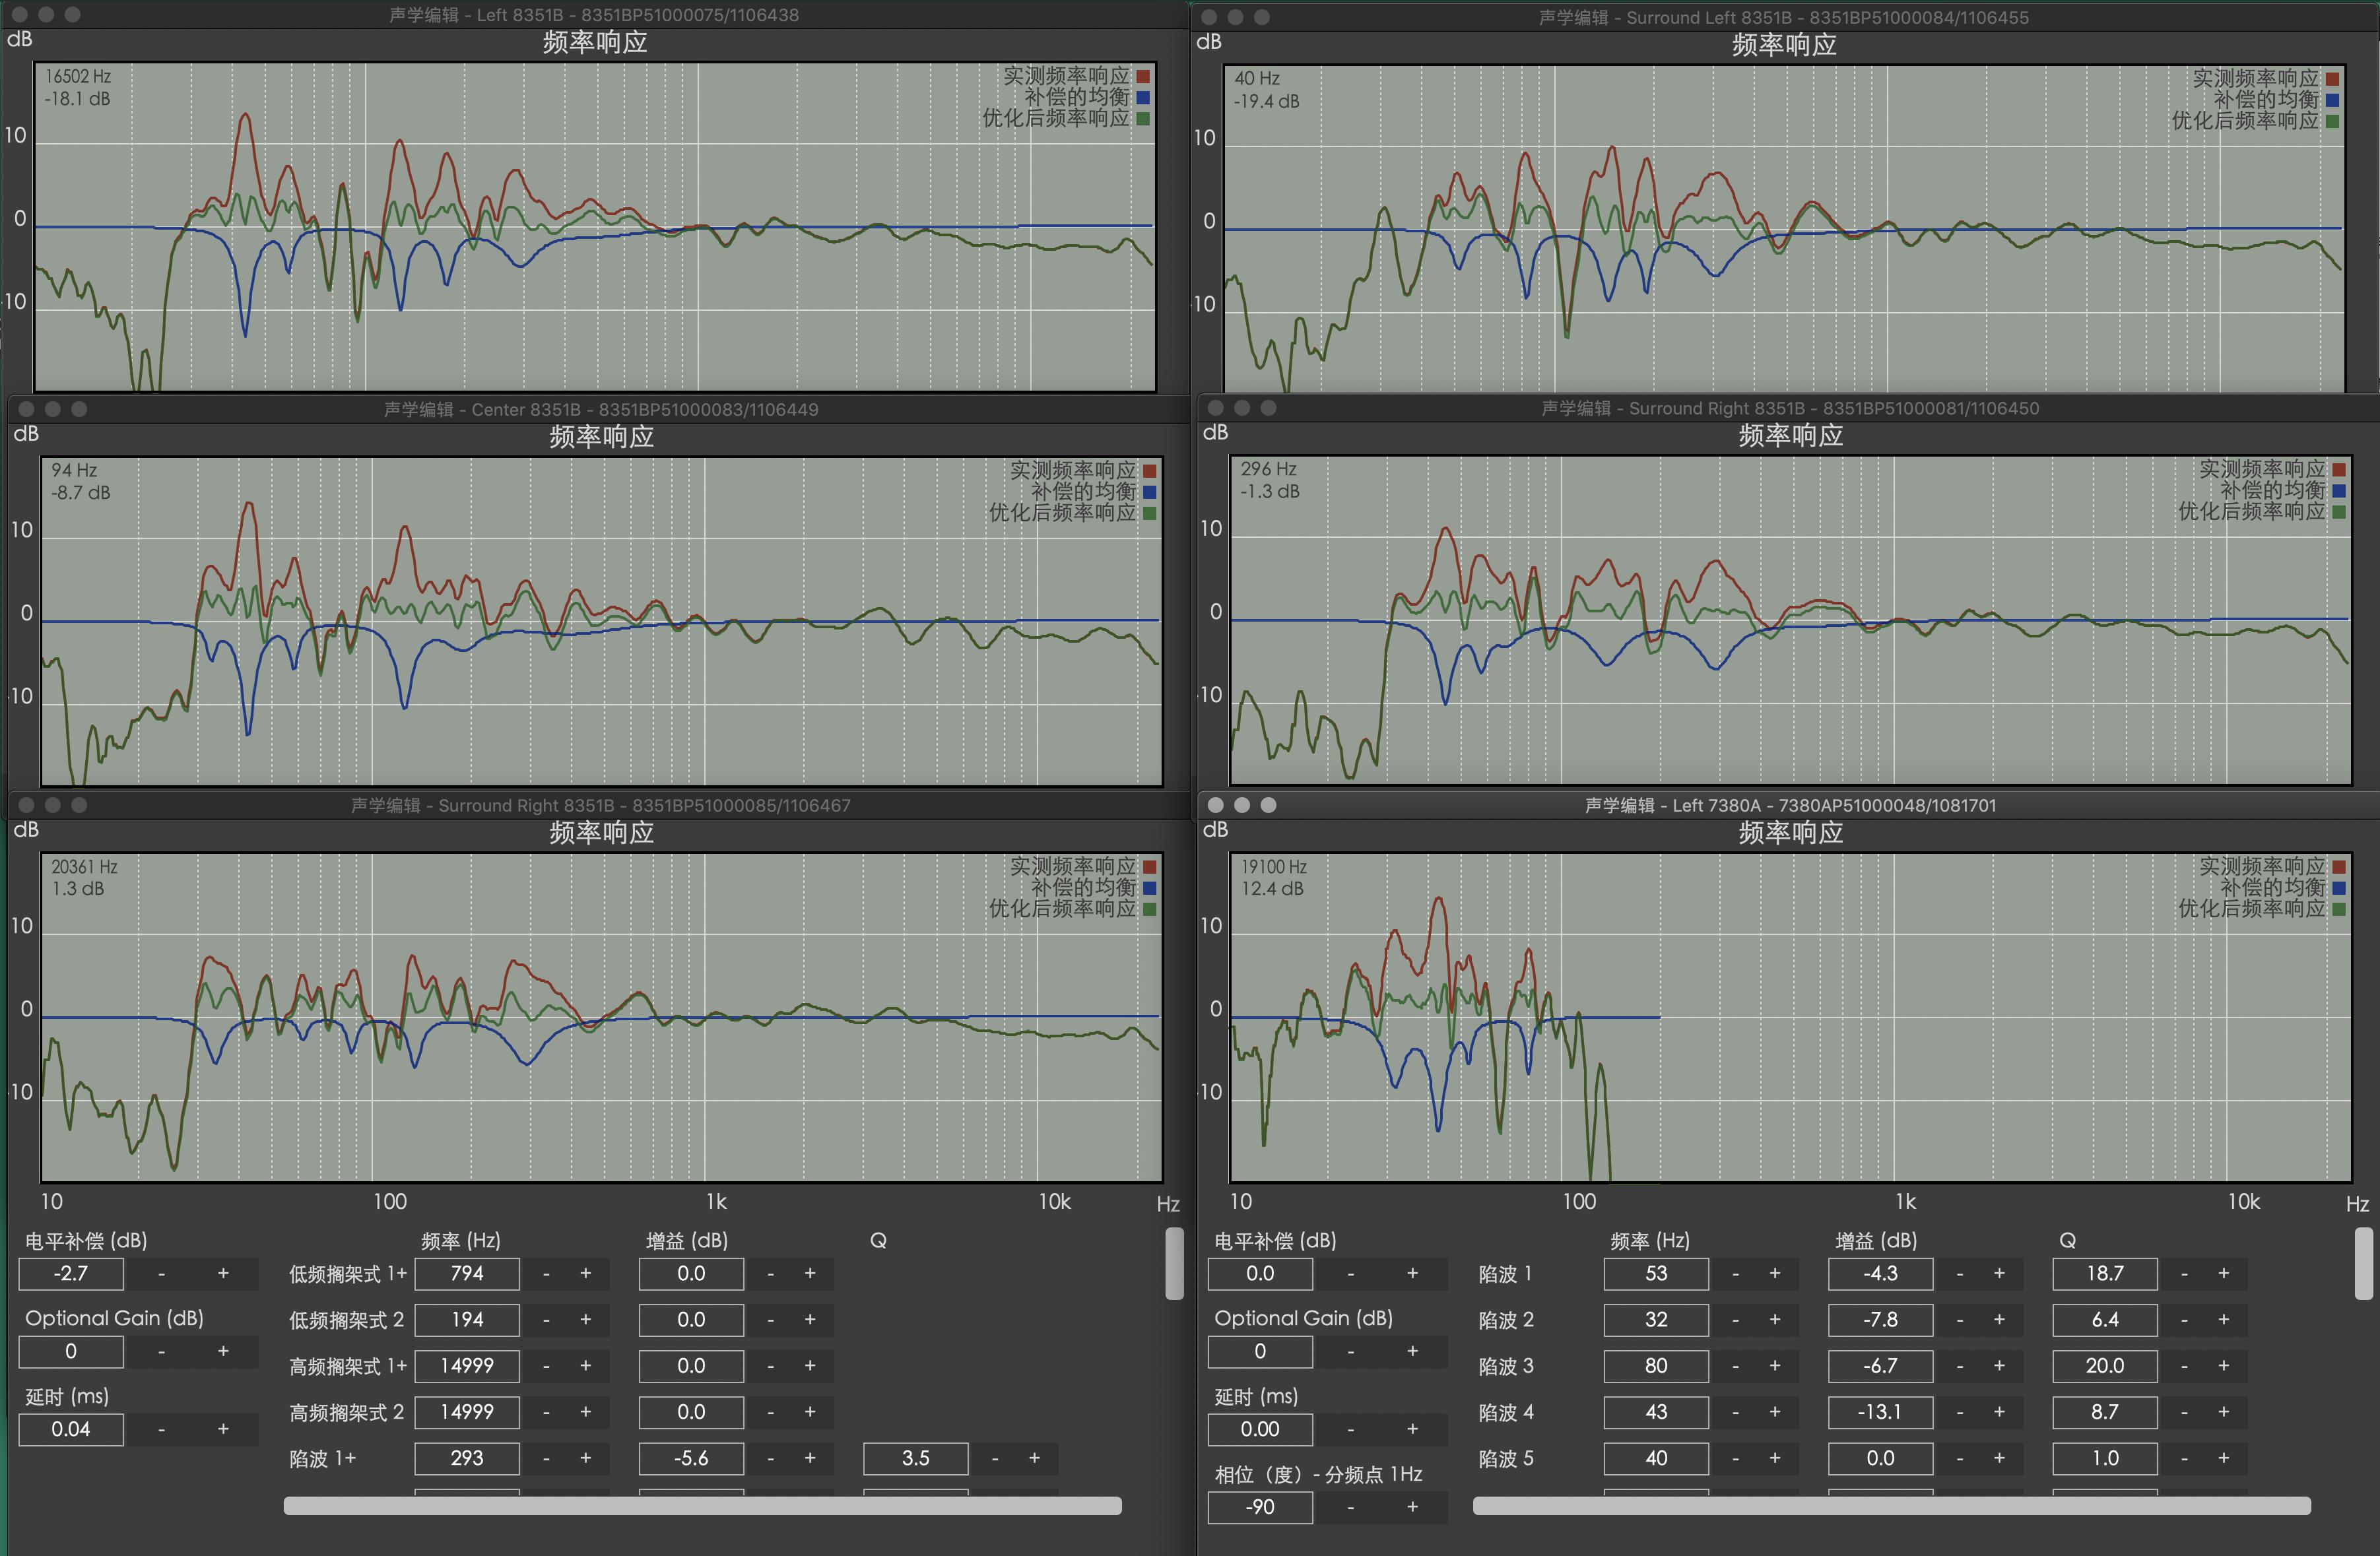Click the right panel vertical scrollbar thumb
The height and width of the screenshot is (1556, 2380).
click(x=2364, y=1263)
